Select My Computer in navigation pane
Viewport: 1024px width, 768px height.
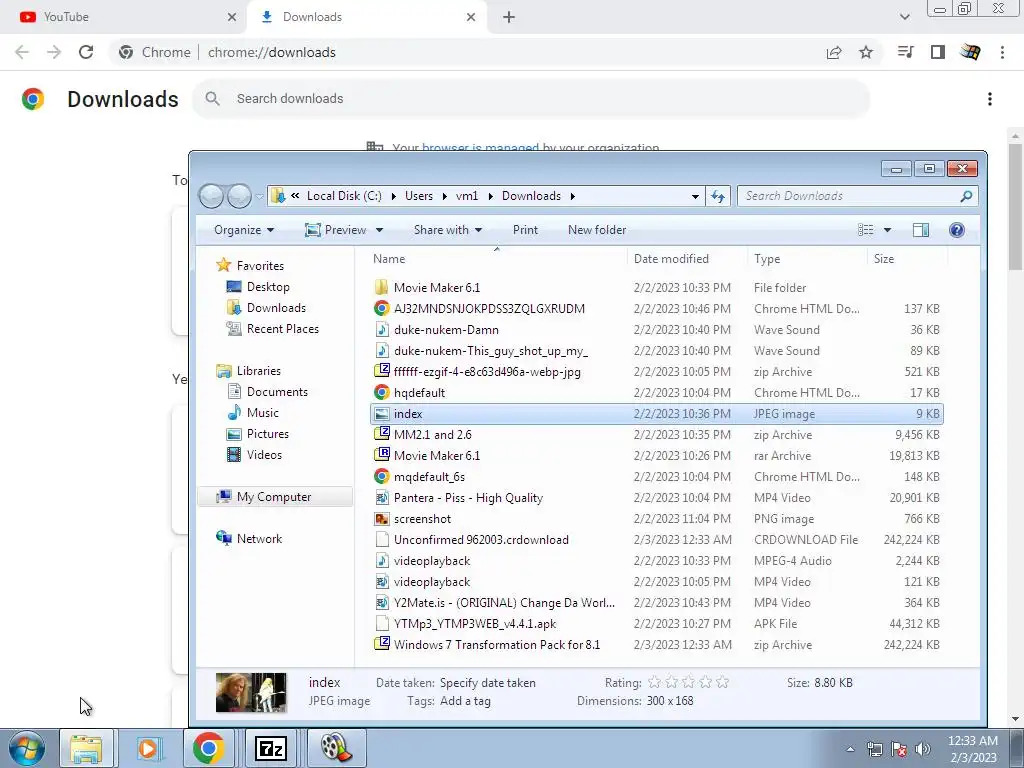(x=275, y=497)
